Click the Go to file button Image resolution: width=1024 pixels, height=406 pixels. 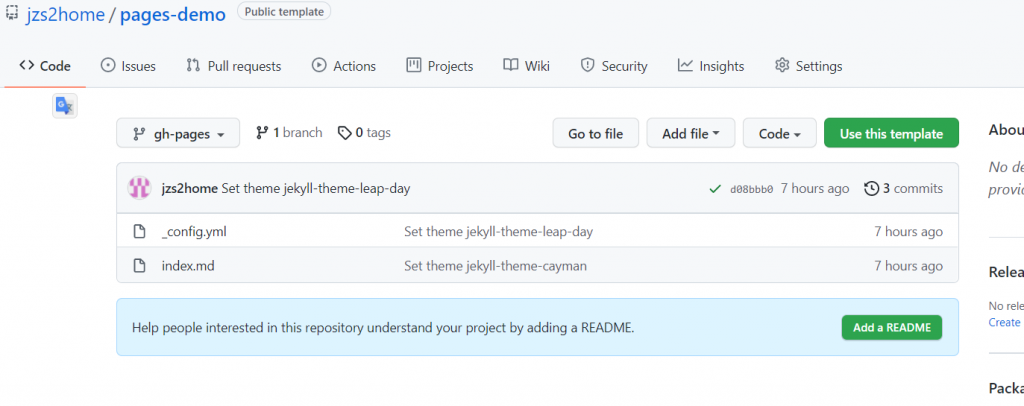coord(595,133)
